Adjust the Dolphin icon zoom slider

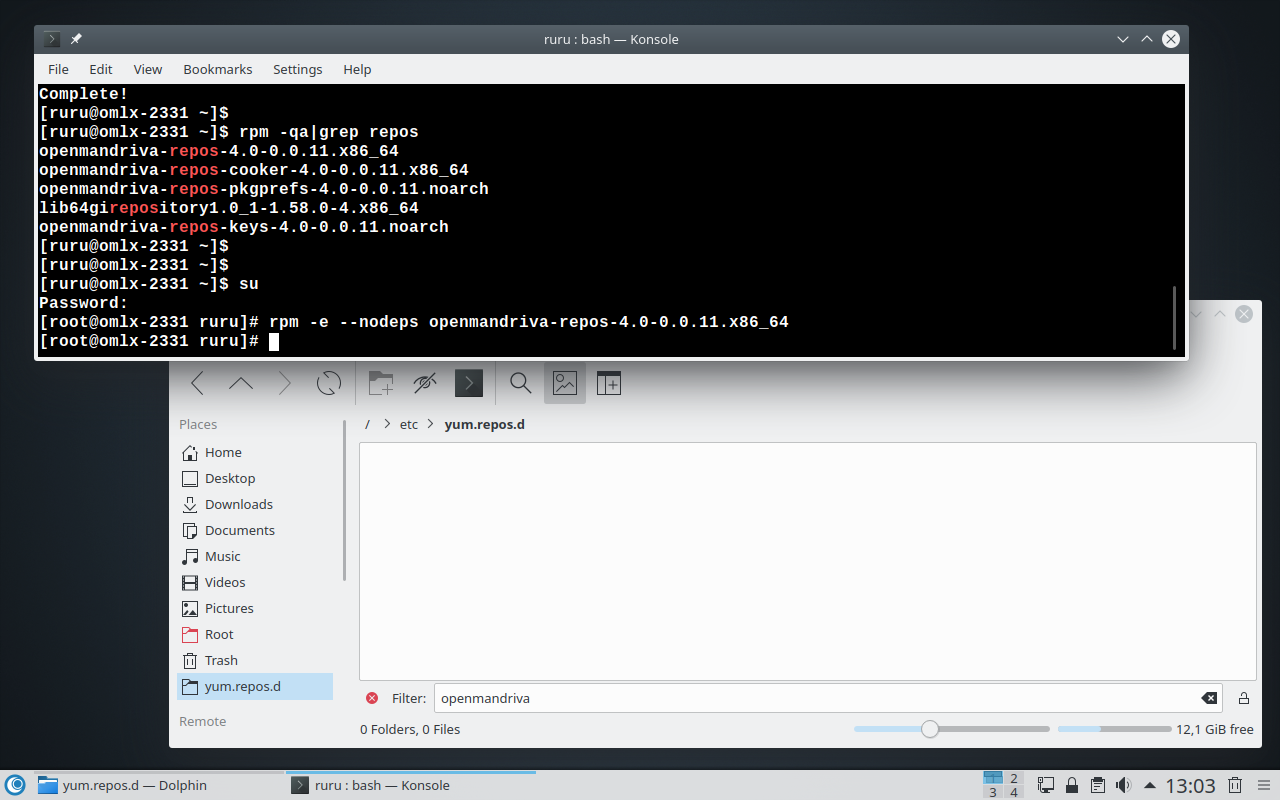coord(951,729)
